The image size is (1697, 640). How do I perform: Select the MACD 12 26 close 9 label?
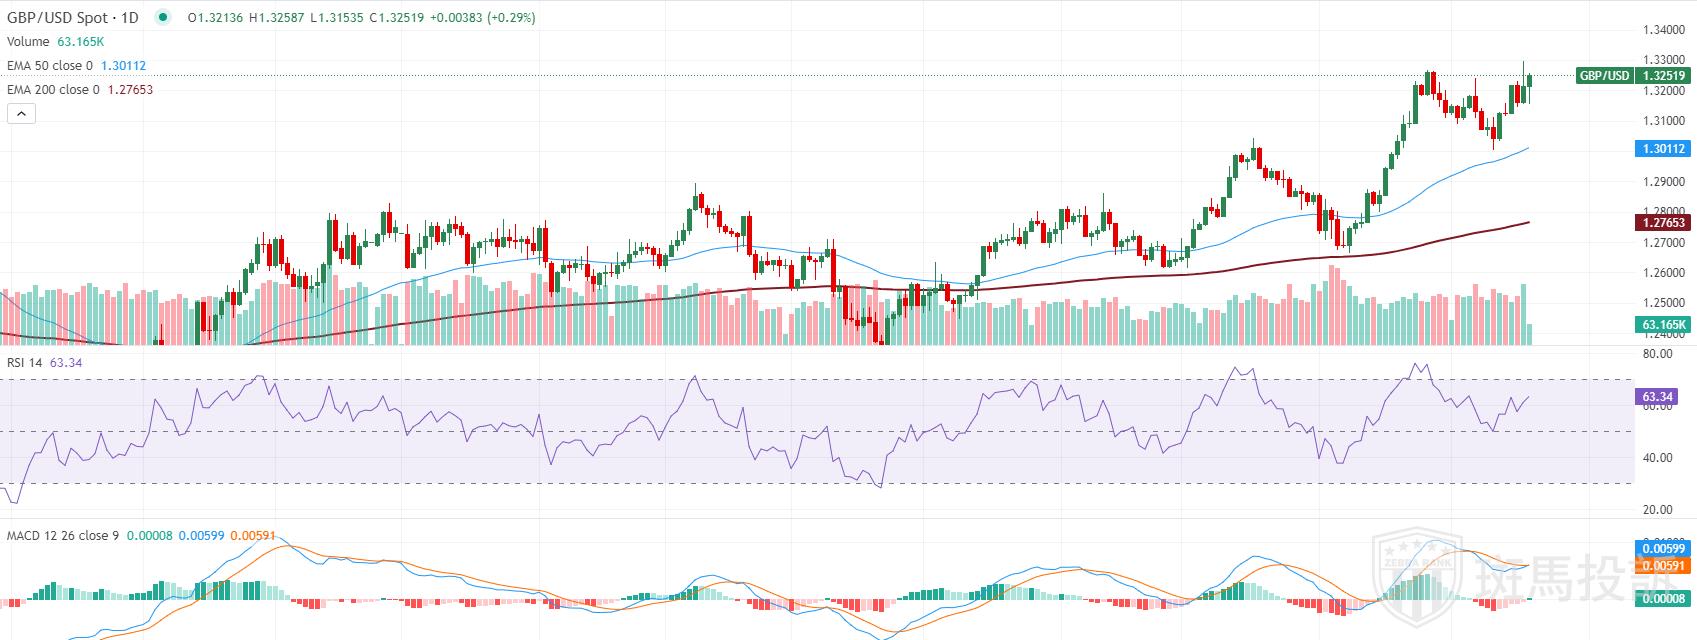(x=62, y=536)
